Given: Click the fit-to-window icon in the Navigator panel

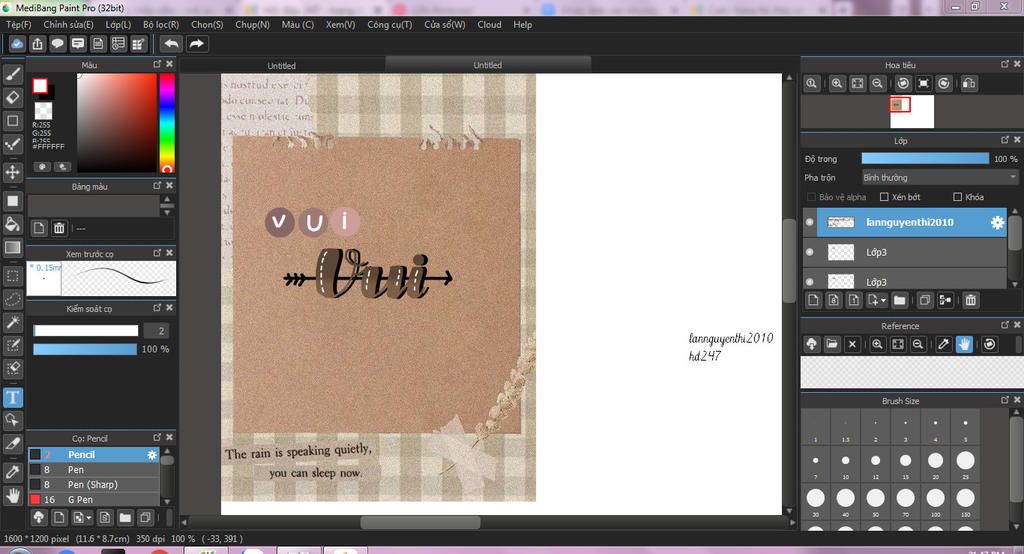Looking at the screenshot, I should pyautogui.click(x=857, y=84).
